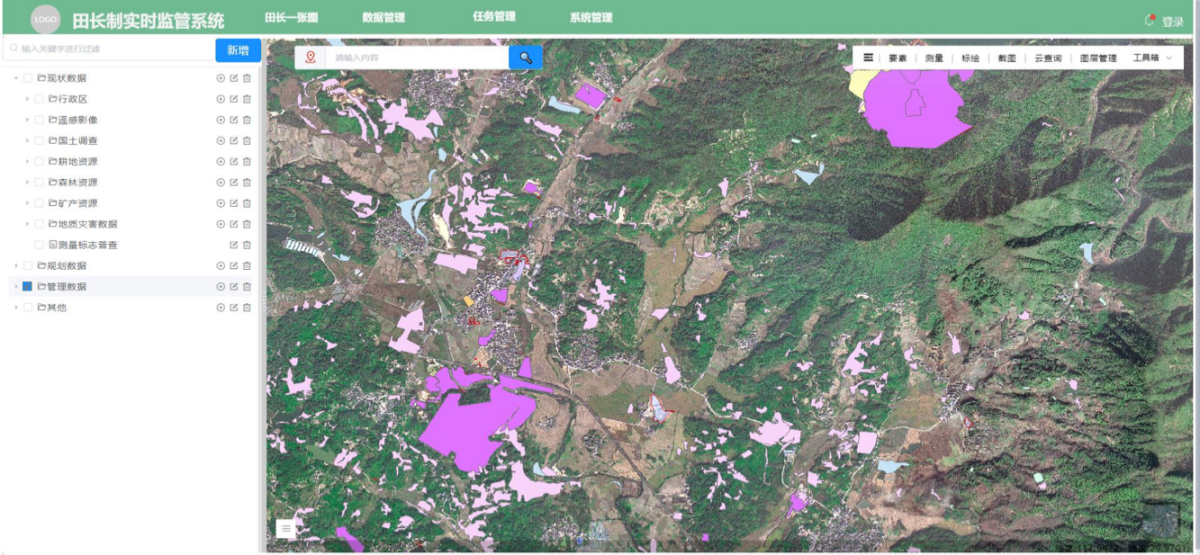Open the hamburger menu in map toolbar
The width and height of the screenshot is (1200, 555).
868,58
